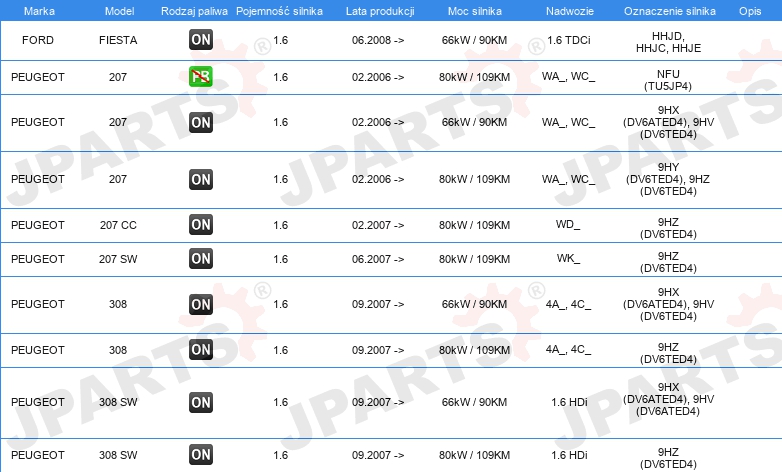Click 1.6 capacity in the FORD FIESTA row
This screenshot has height=472, width=782.
click(x=281, y=40)
